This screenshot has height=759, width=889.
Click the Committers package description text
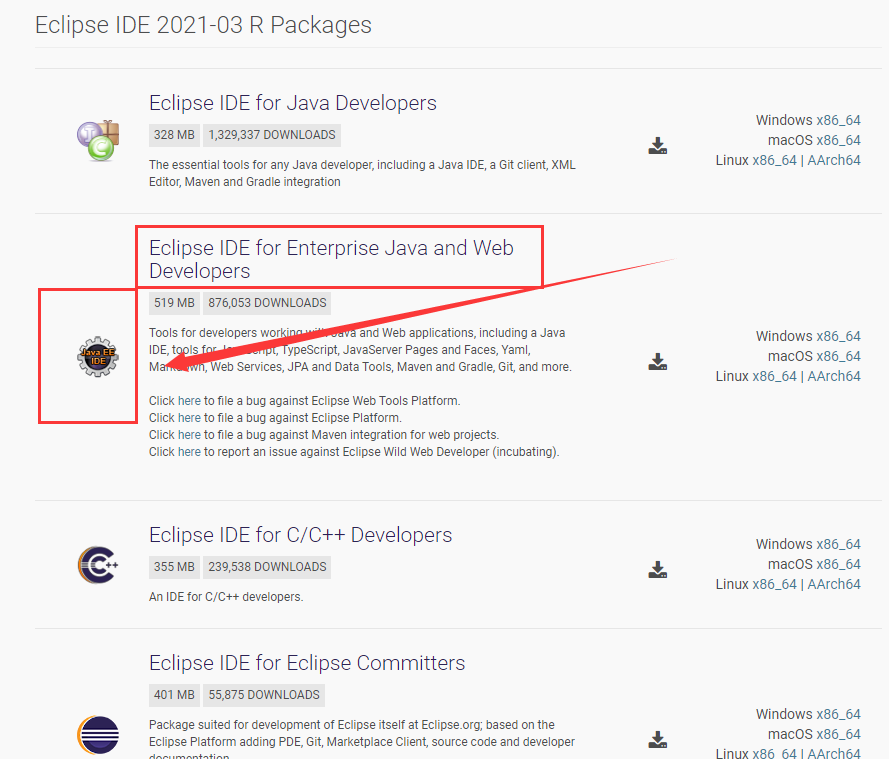362,739
